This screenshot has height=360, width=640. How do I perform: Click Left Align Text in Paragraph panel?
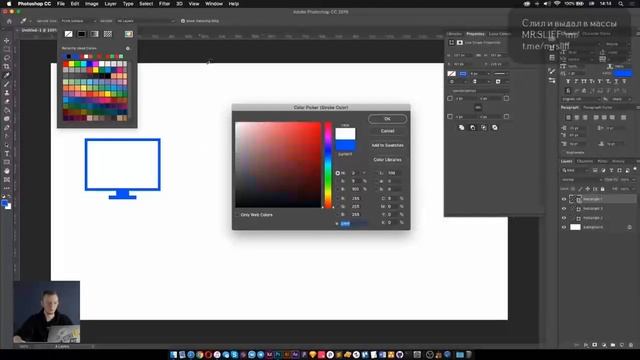(568, 117)
